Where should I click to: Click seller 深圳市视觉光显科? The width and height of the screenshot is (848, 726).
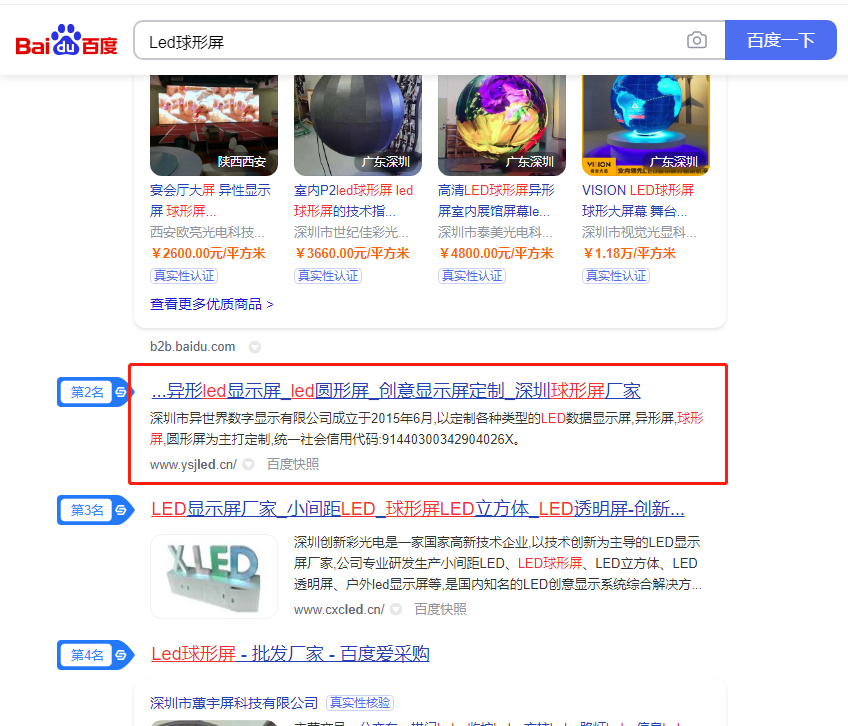click(x=639, y=232)
